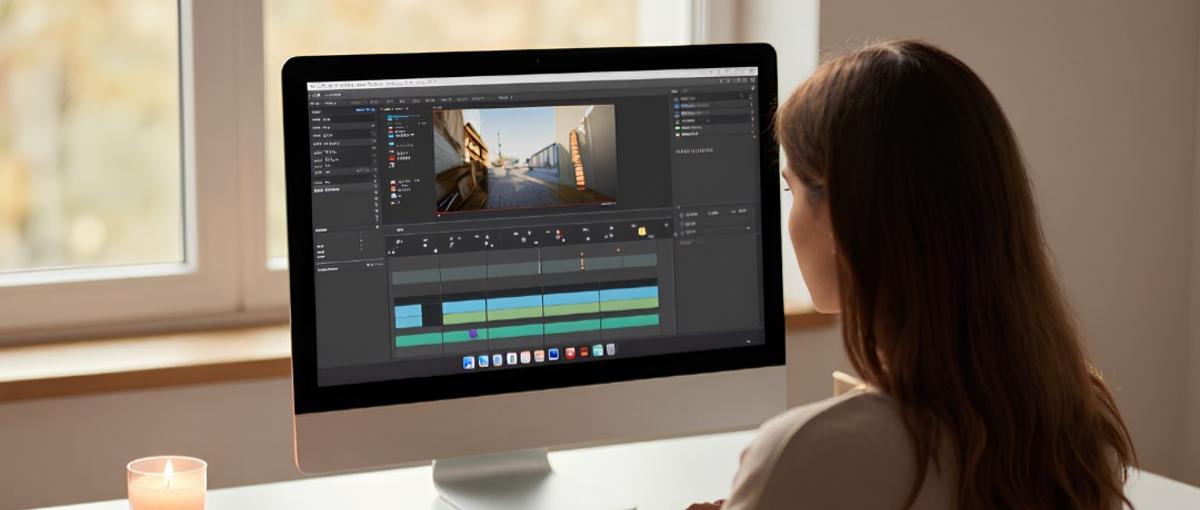Click the yellow icon in the timeline toolbar
The width and height of the screenshot is (1200, 510).
pos(642,232)
